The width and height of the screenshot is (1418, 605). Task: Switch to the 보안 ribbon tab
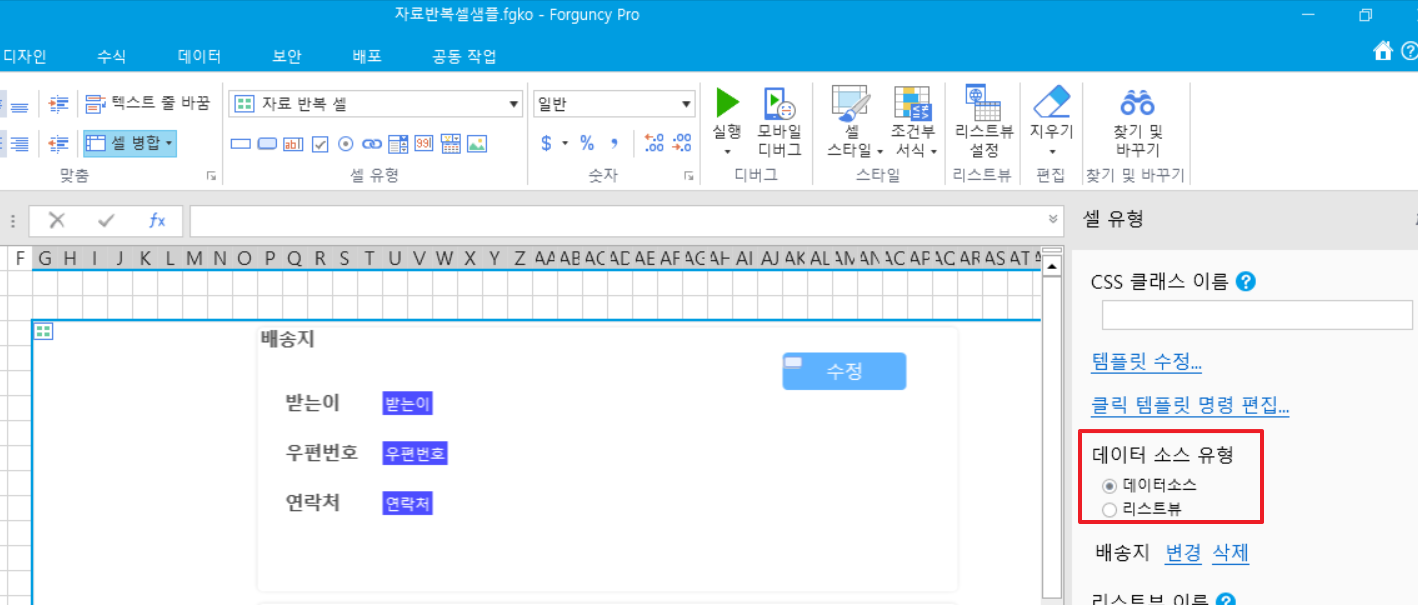pos(286,57)
